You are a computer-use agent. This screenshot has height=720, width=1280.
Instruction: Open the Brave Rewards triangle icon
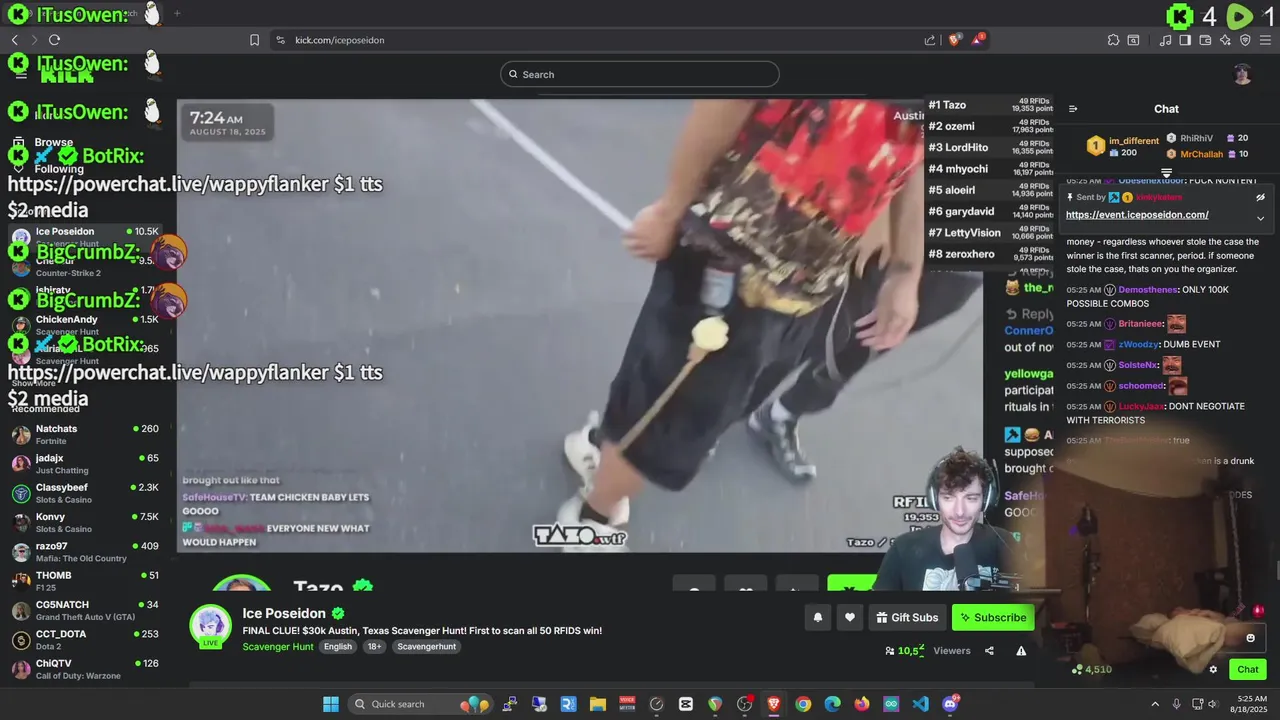978,40
